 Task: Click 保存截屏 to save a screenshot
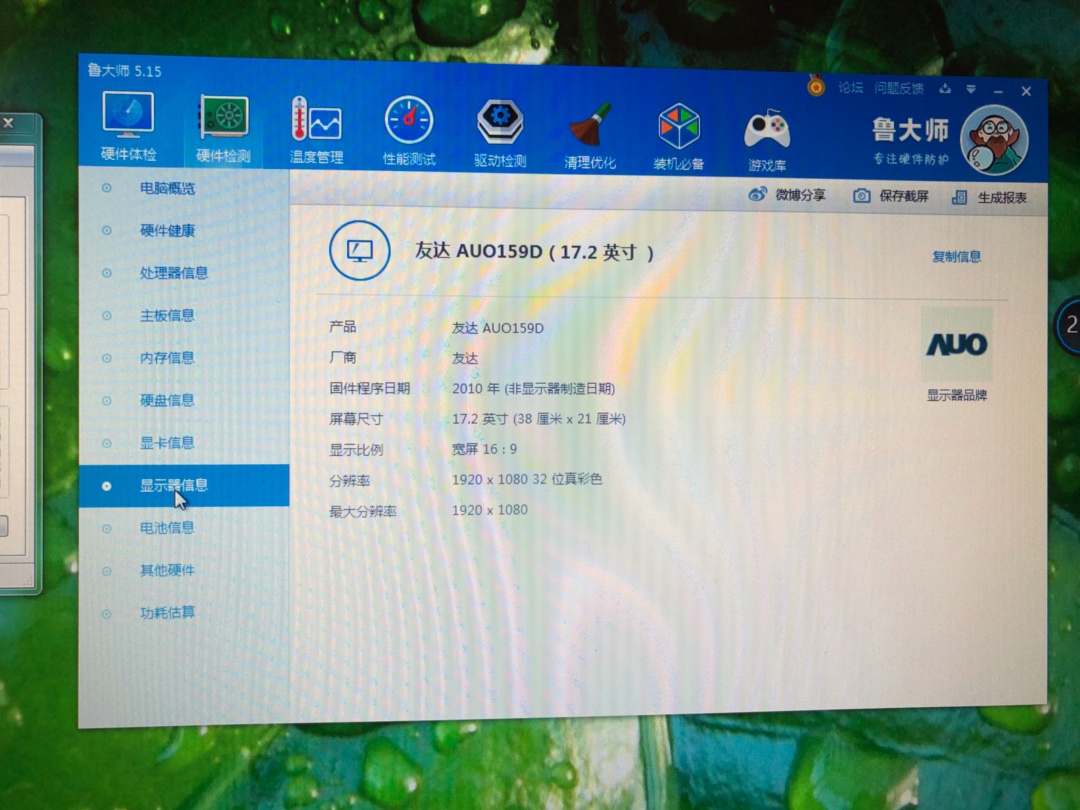point(891,196)
